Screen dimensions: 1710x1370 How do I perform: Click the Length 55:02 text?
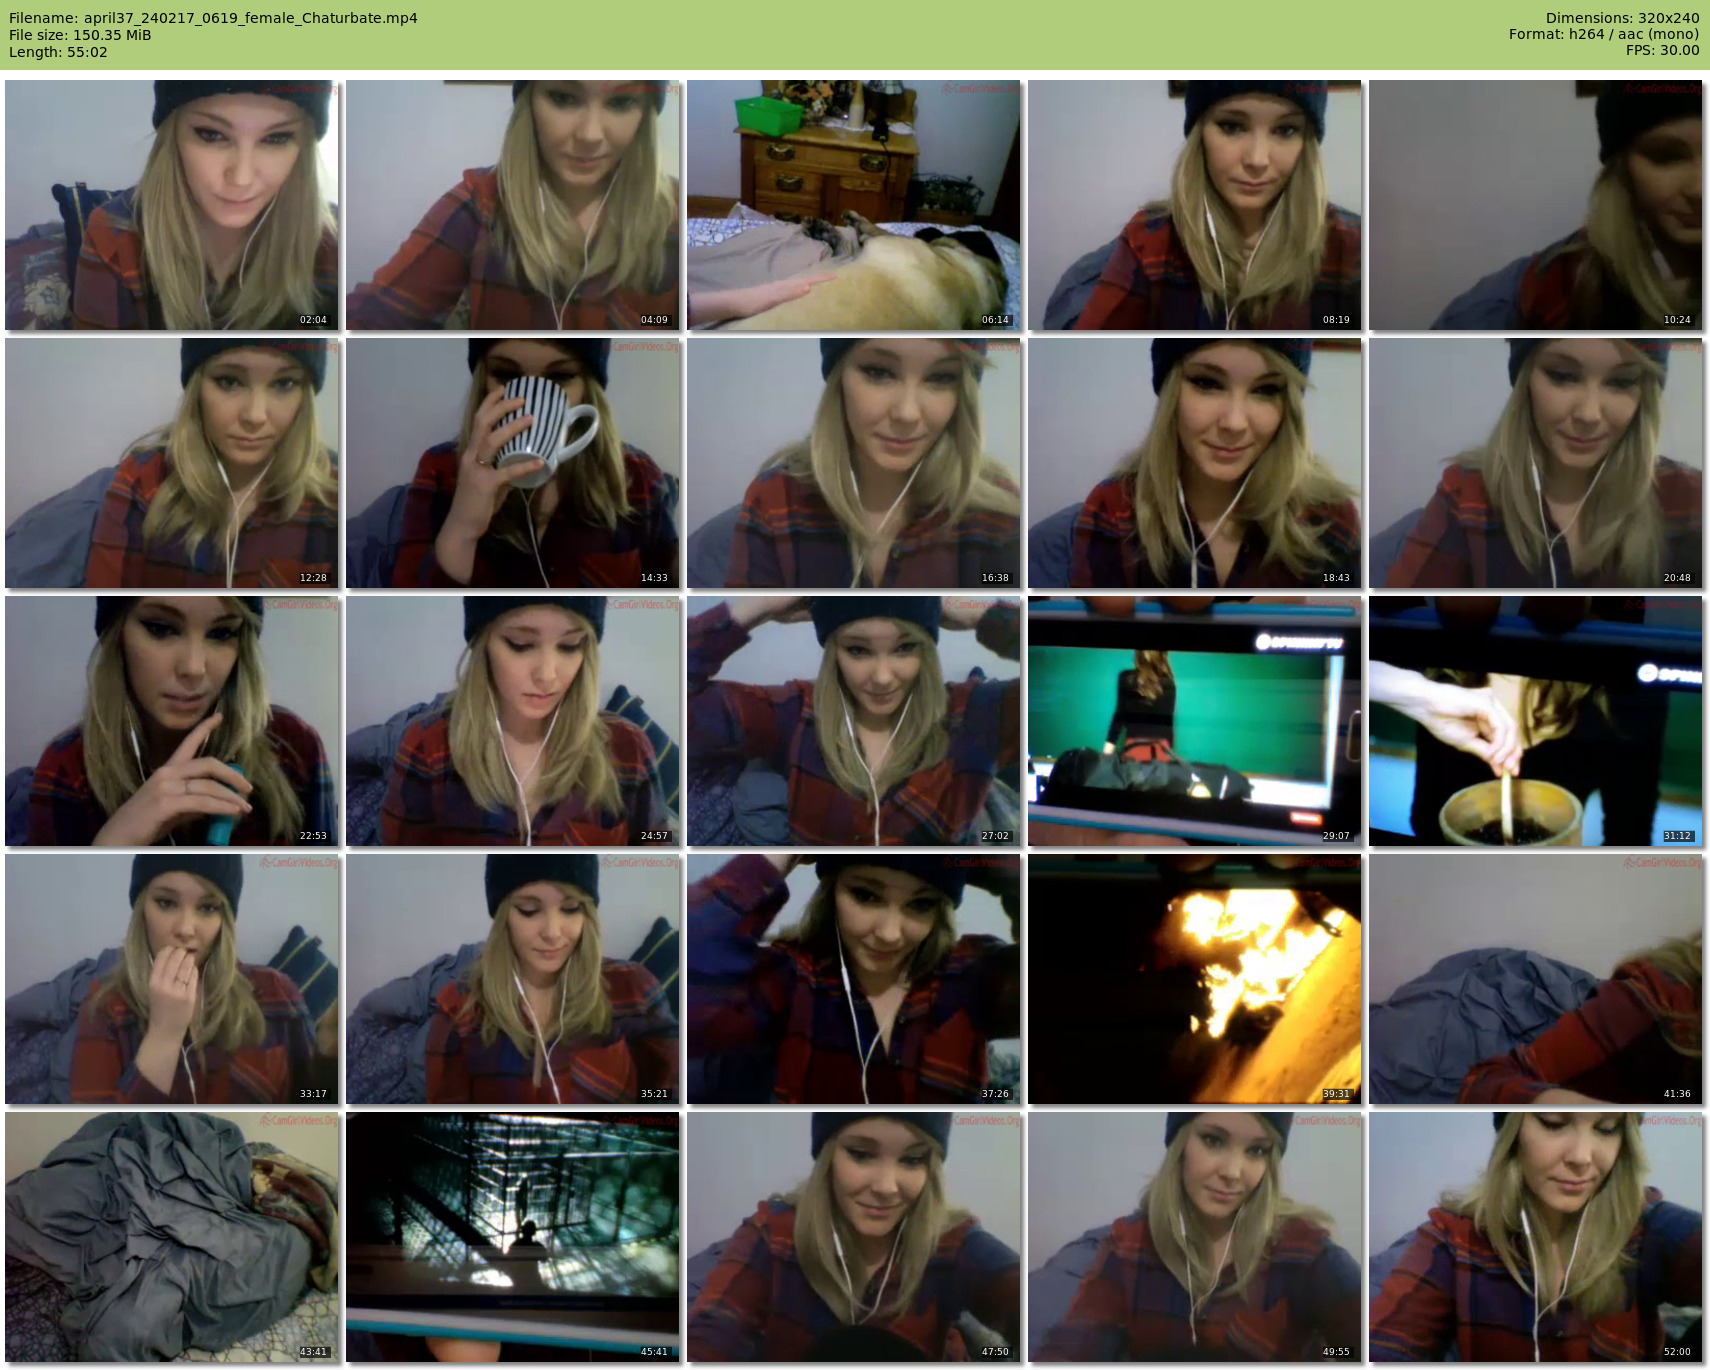click(58, 52)
